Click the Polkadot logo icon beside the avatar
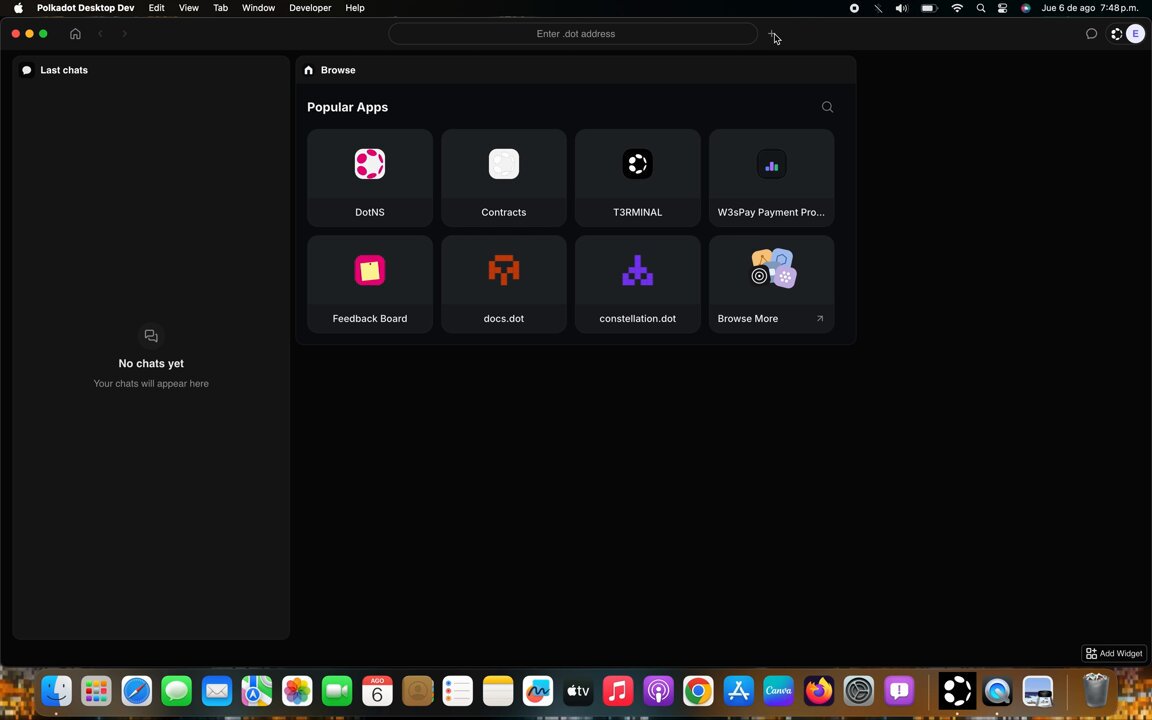The height and width of the screenshot is (720, 1152). click(1116, 34)
